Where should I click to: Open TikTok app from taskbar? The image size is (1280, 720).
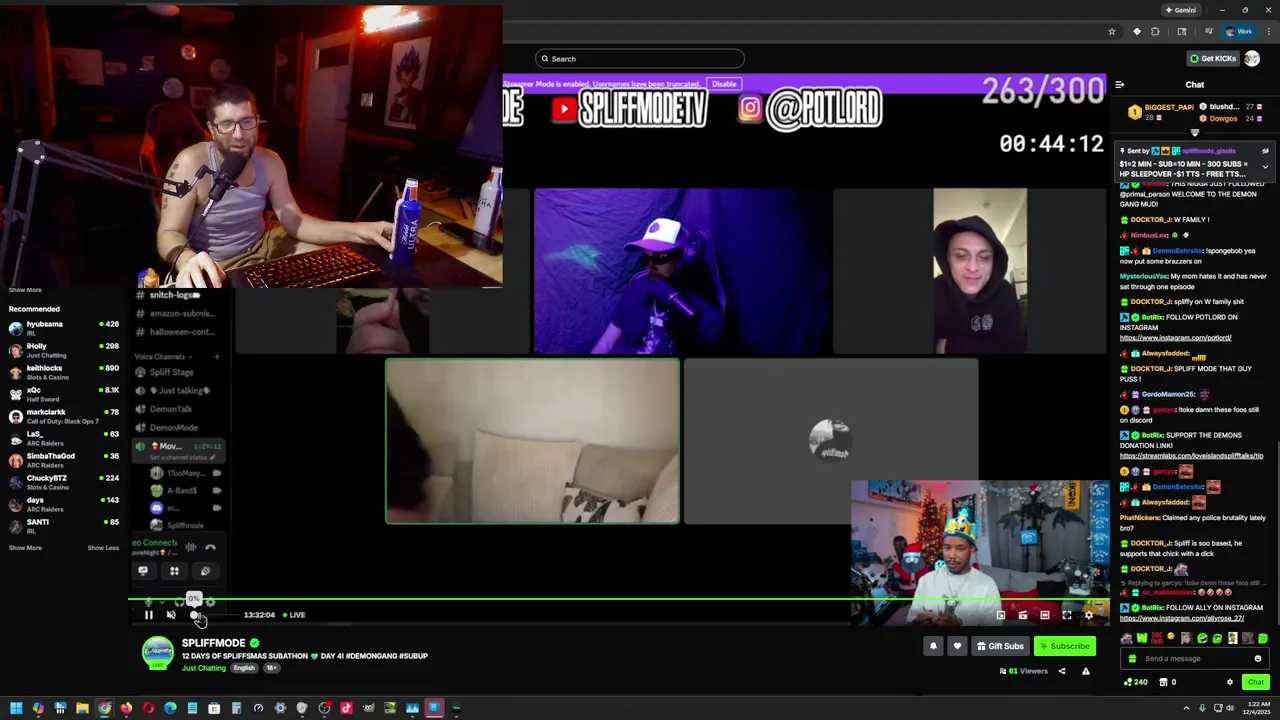(346, 708)
